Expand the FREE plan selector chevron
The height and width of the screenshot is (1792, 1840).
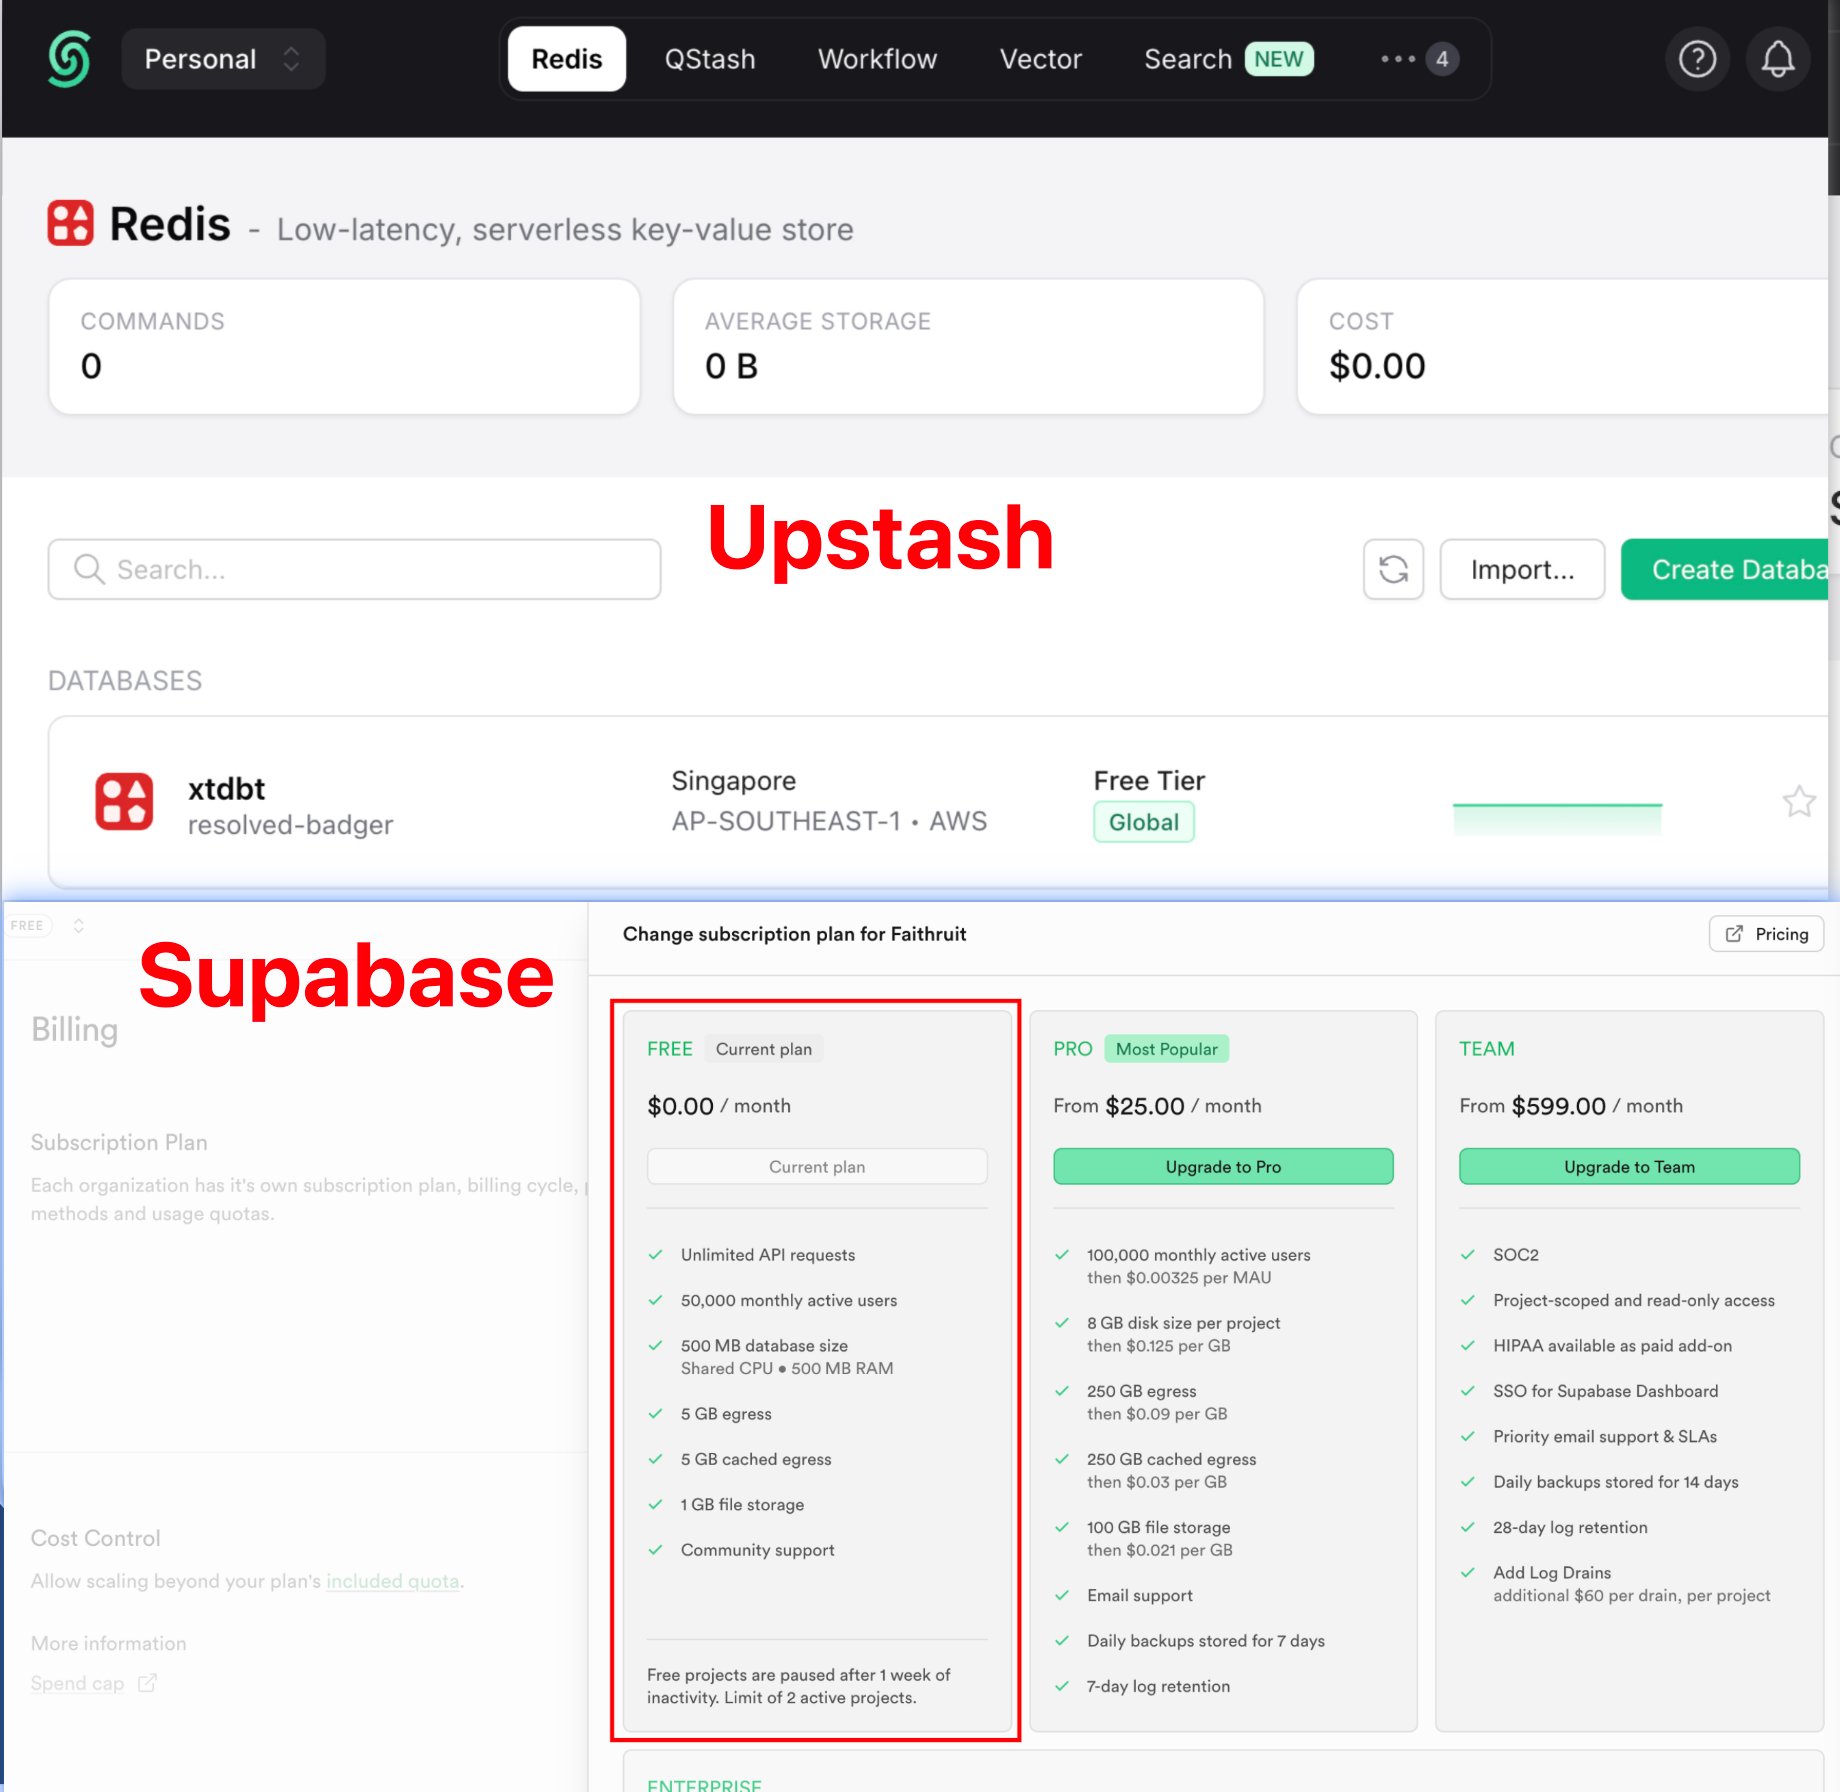(x=78, y=924)
